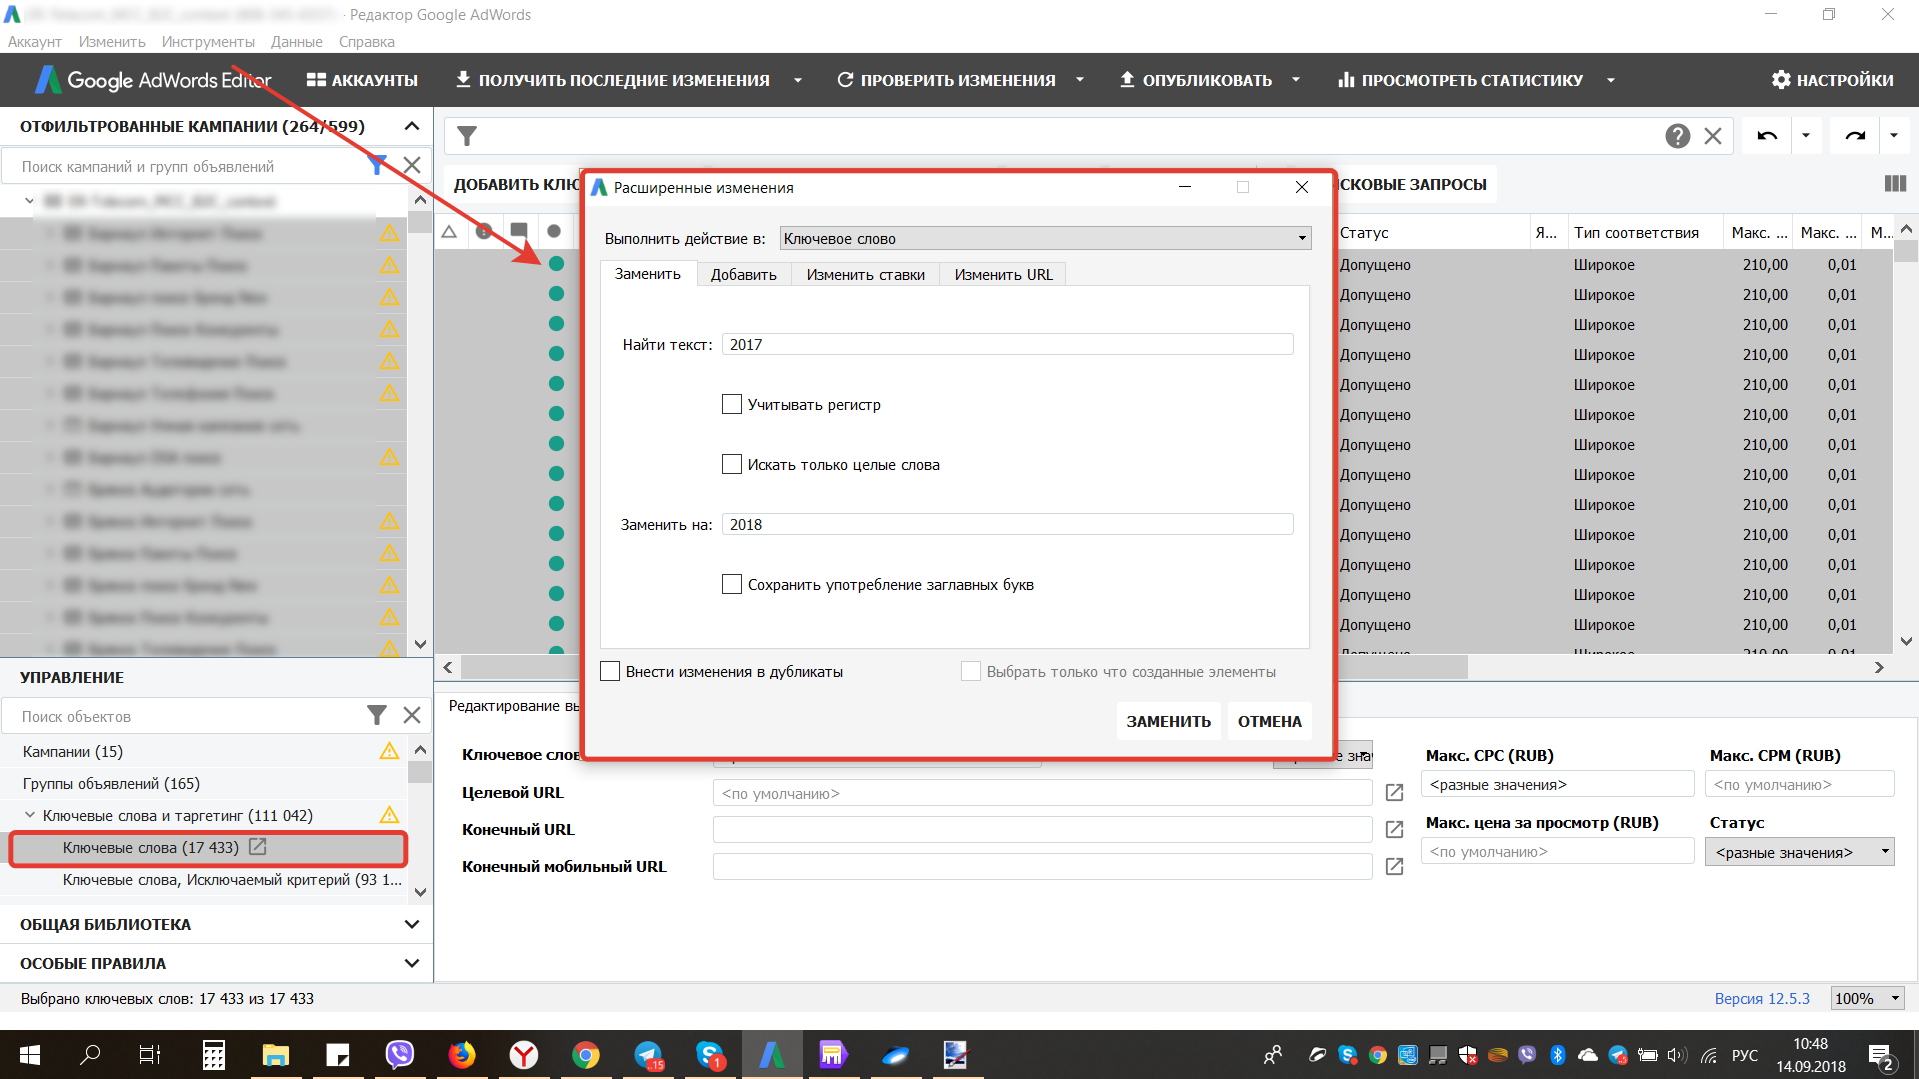Clear the main filter with the X icon
The width and height of the screenshot is (1919, 1079).
pyautogui.click(x=1713, y=136)
